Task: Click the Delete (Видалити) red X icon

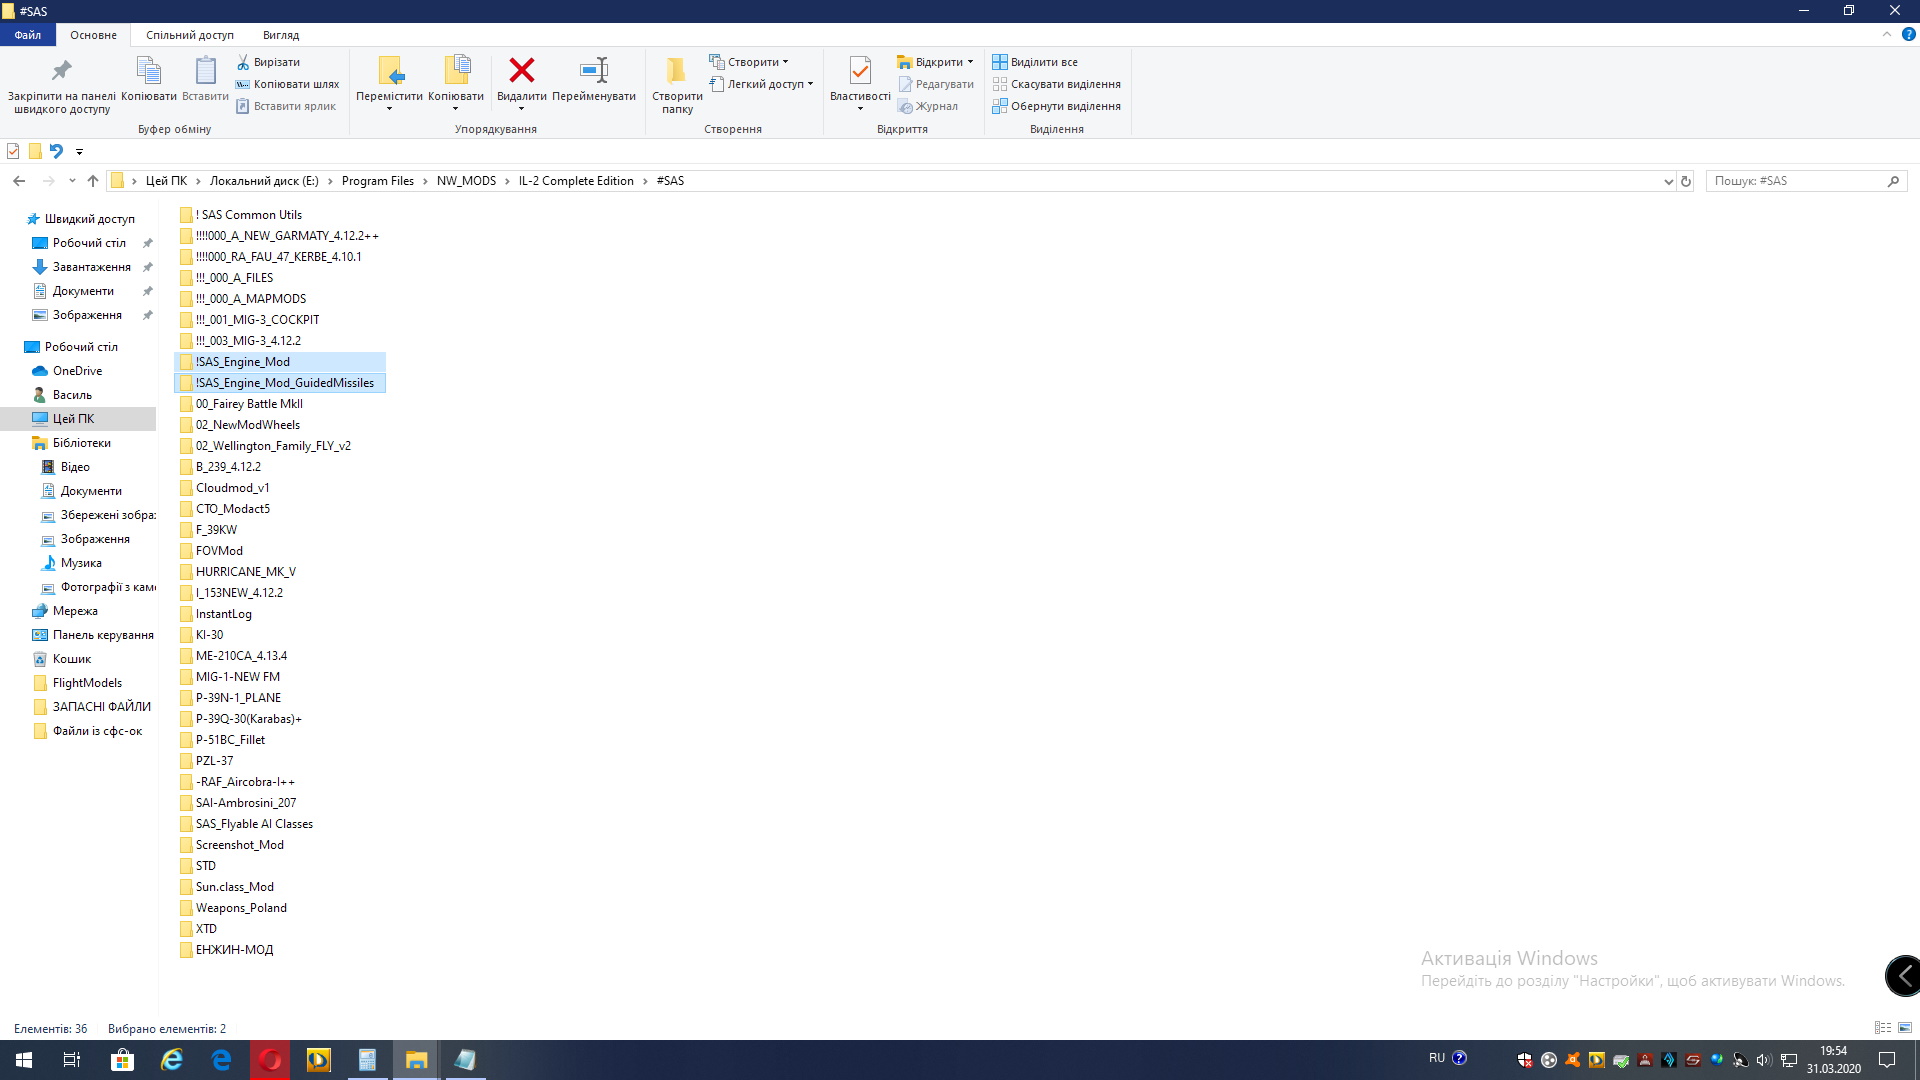Action: (x=521, y=71)
